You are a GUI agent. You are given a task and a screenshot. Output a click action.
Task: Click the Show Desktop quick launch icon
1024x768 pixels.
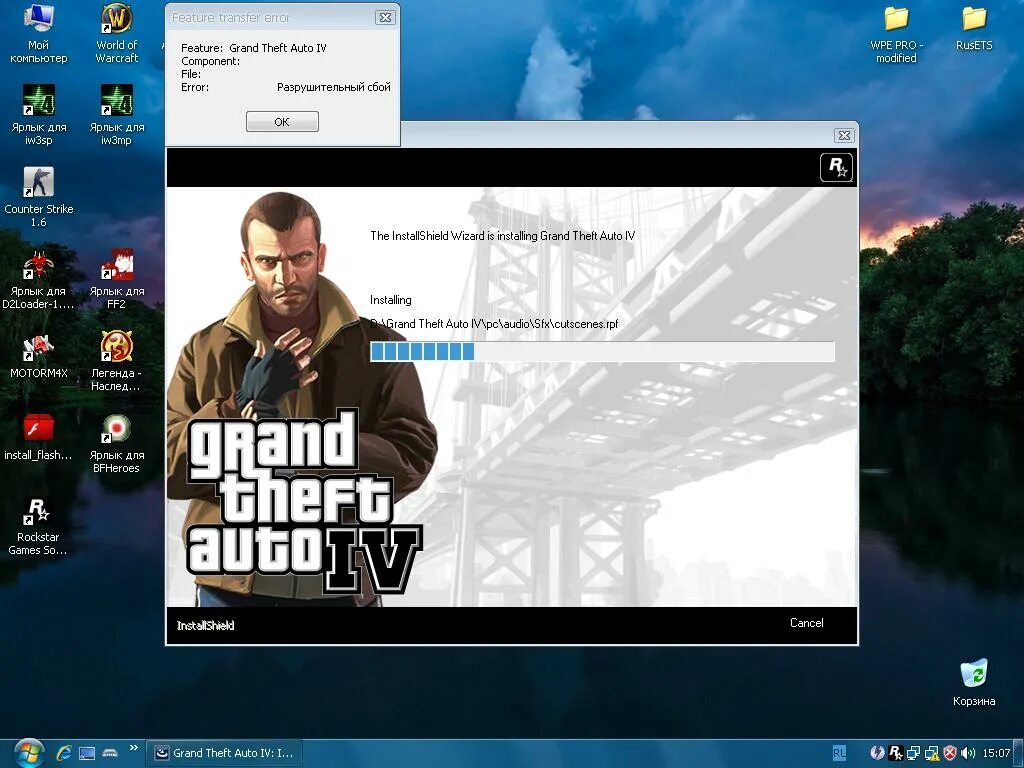(87, 753)
